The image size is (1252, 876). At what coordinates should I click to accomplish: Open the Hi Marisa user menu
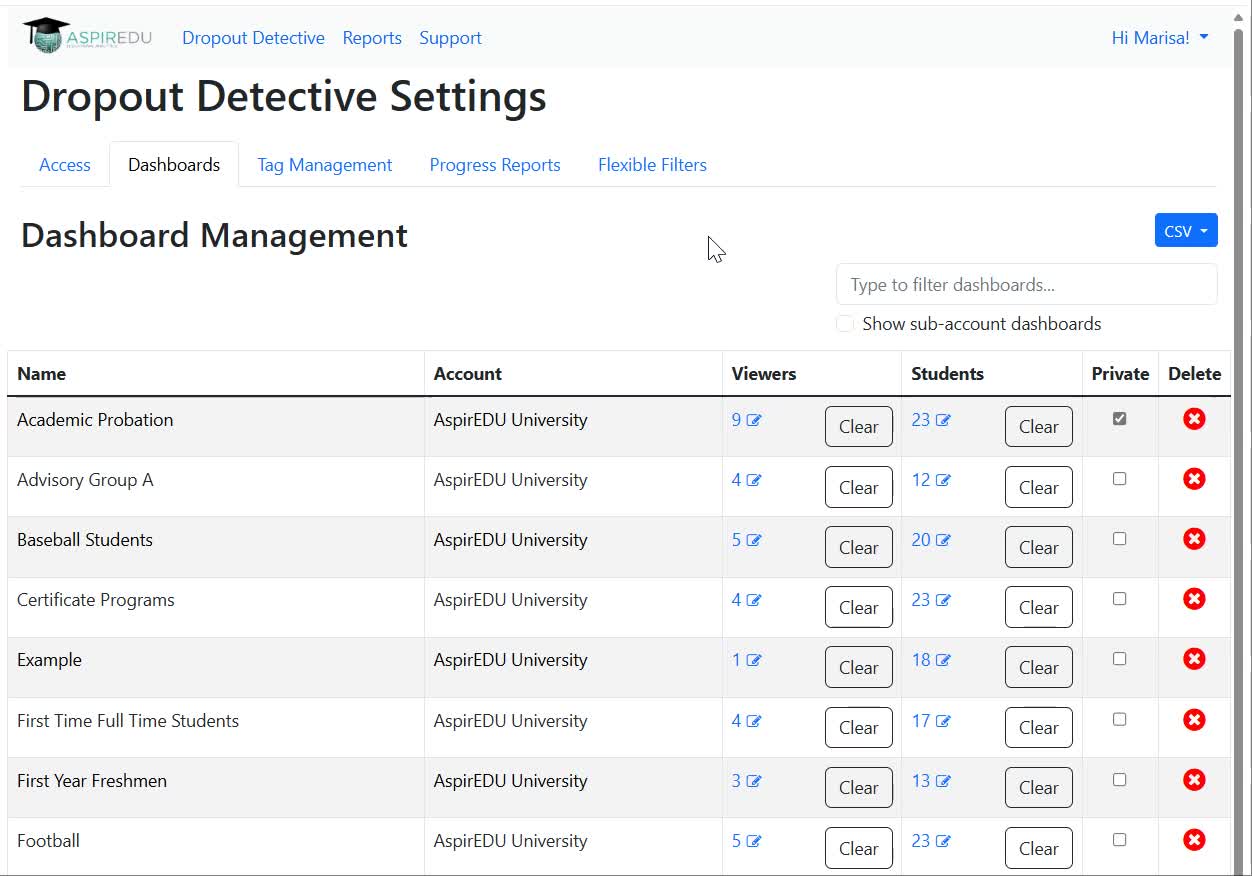[x=1160, y=38]
